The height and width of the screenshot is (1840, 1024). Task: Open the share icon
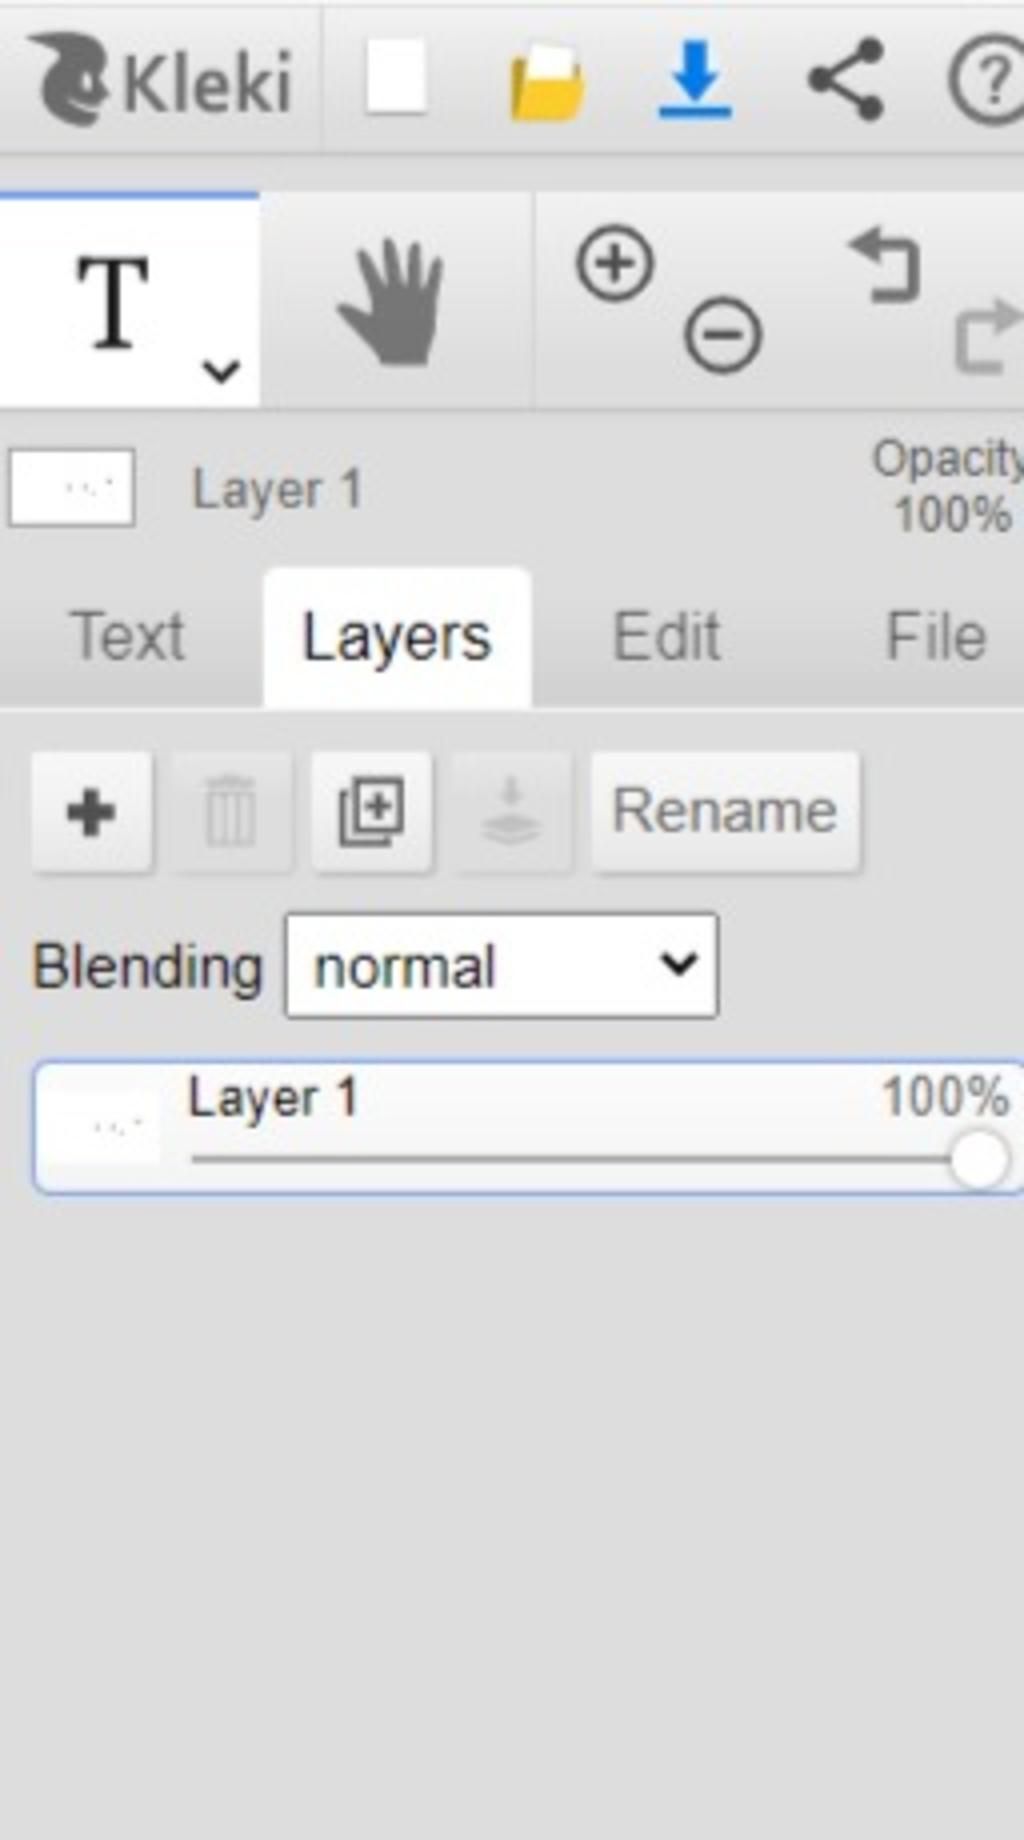click(846, 79)
